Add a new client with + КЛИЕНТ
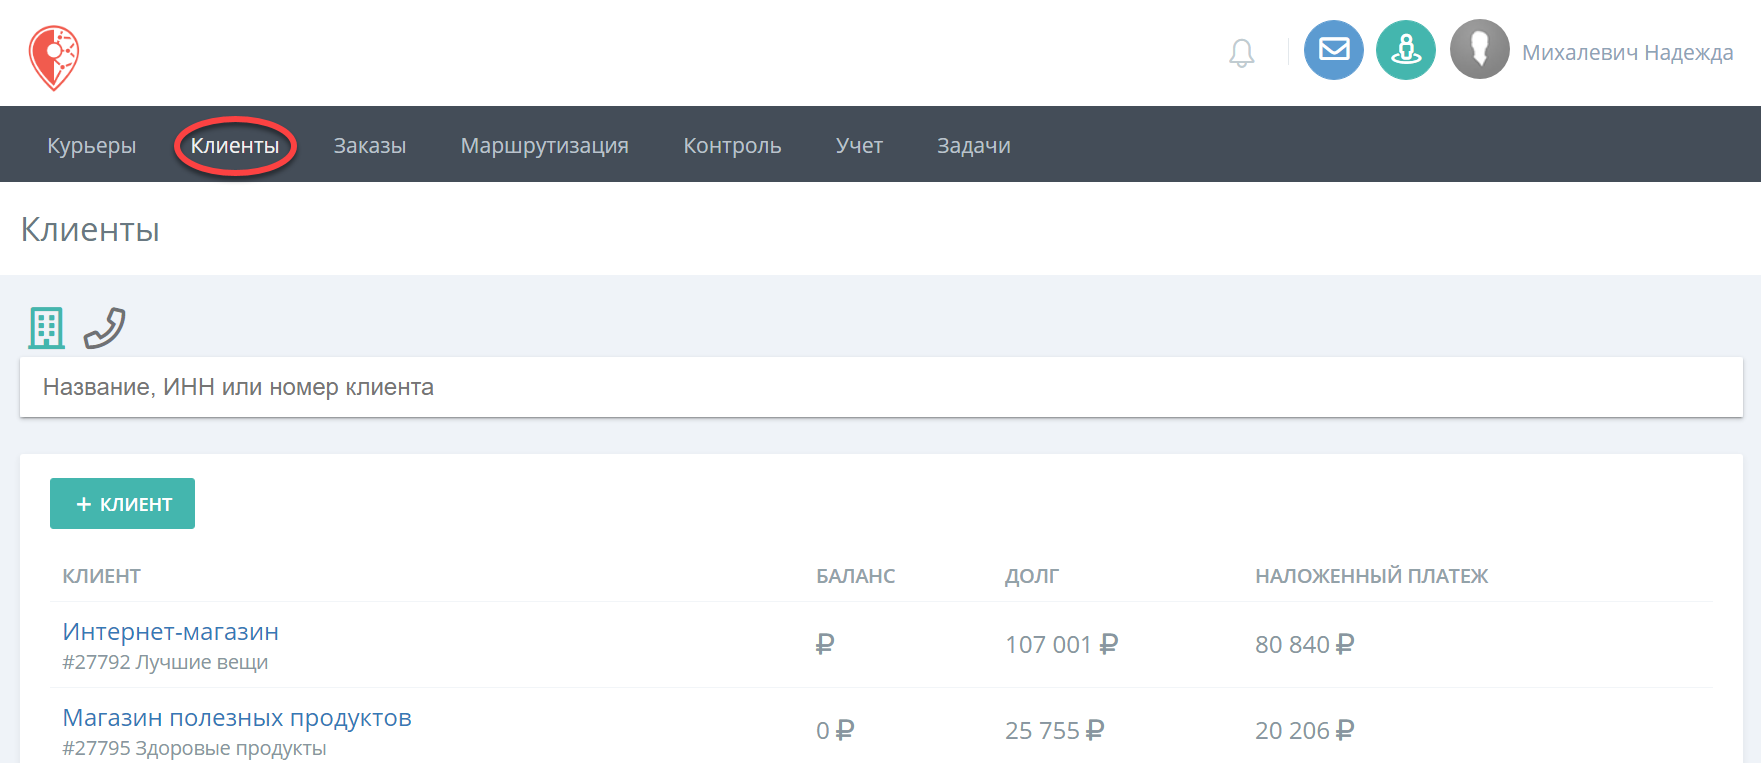1761x763 pixels. point(122,504)
